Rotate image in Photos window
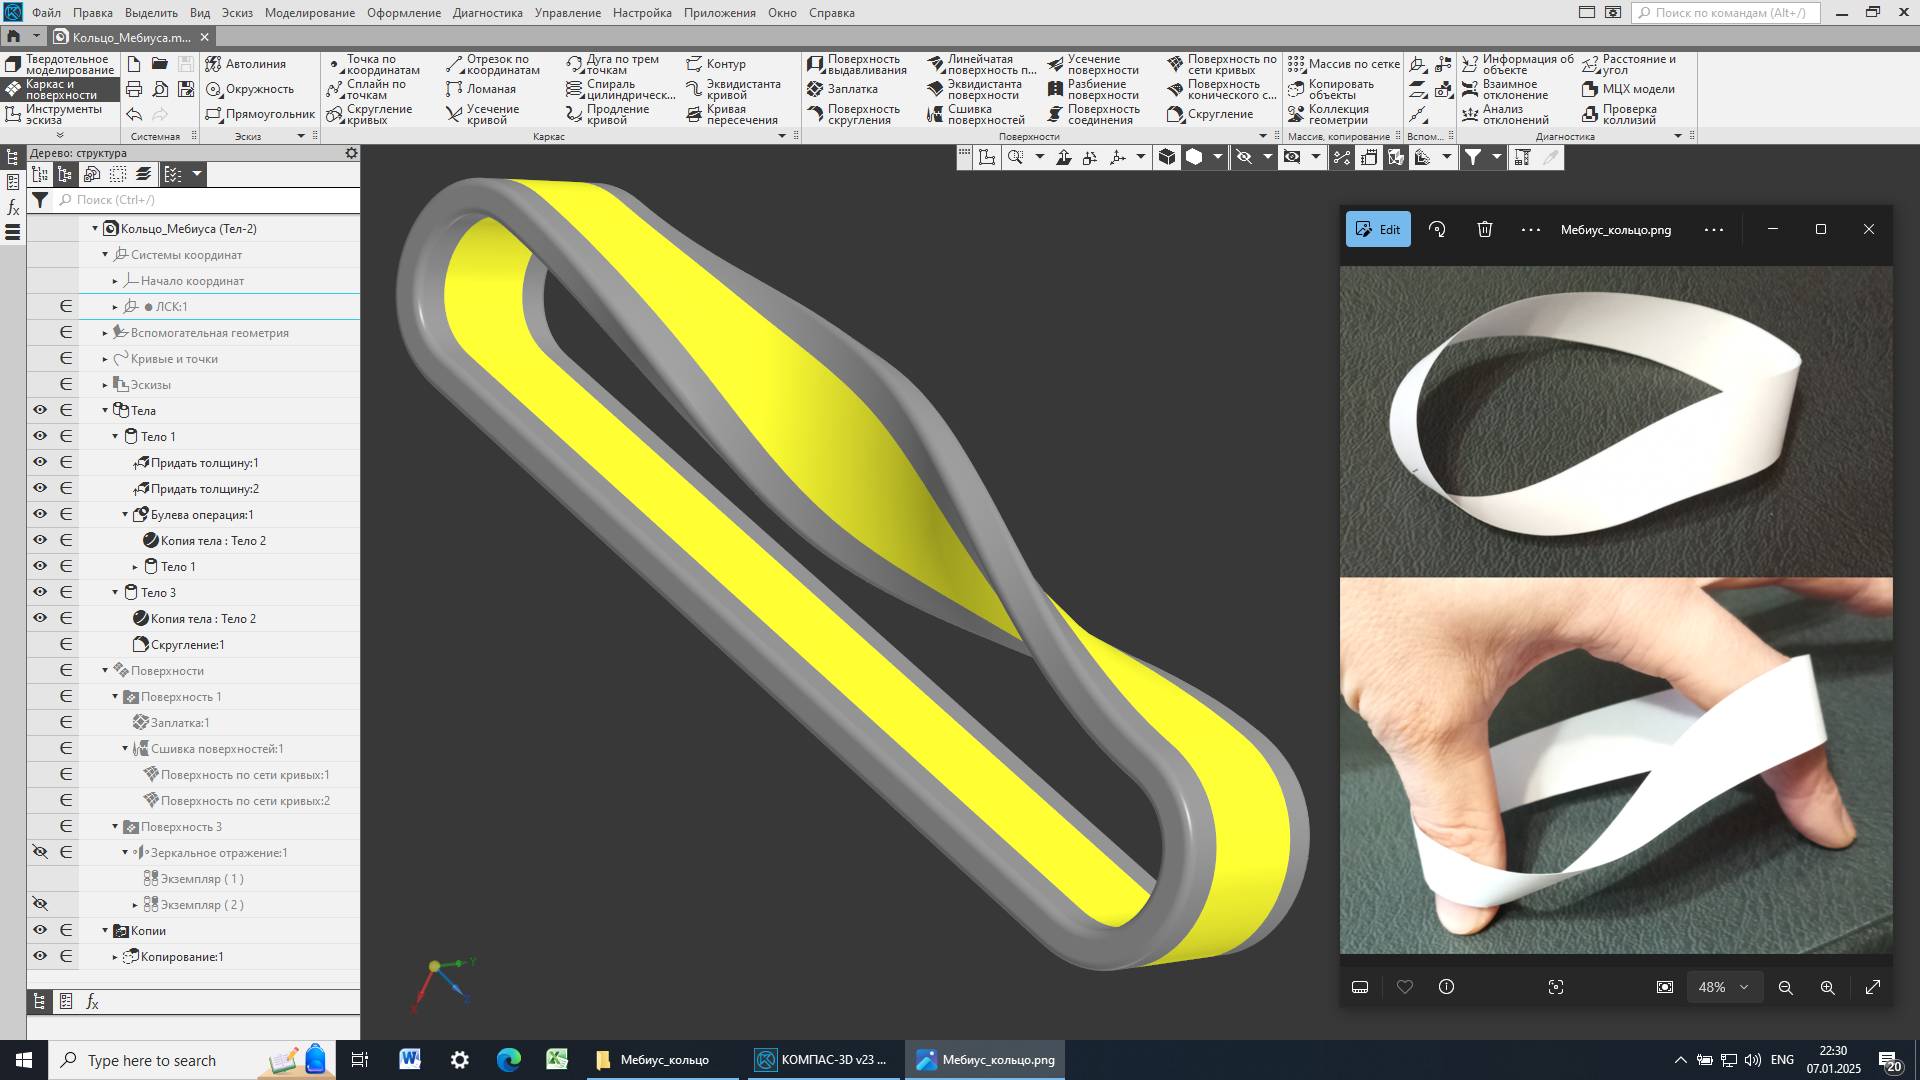This screenshot has width=1920, height=1080. point(1437,229)
